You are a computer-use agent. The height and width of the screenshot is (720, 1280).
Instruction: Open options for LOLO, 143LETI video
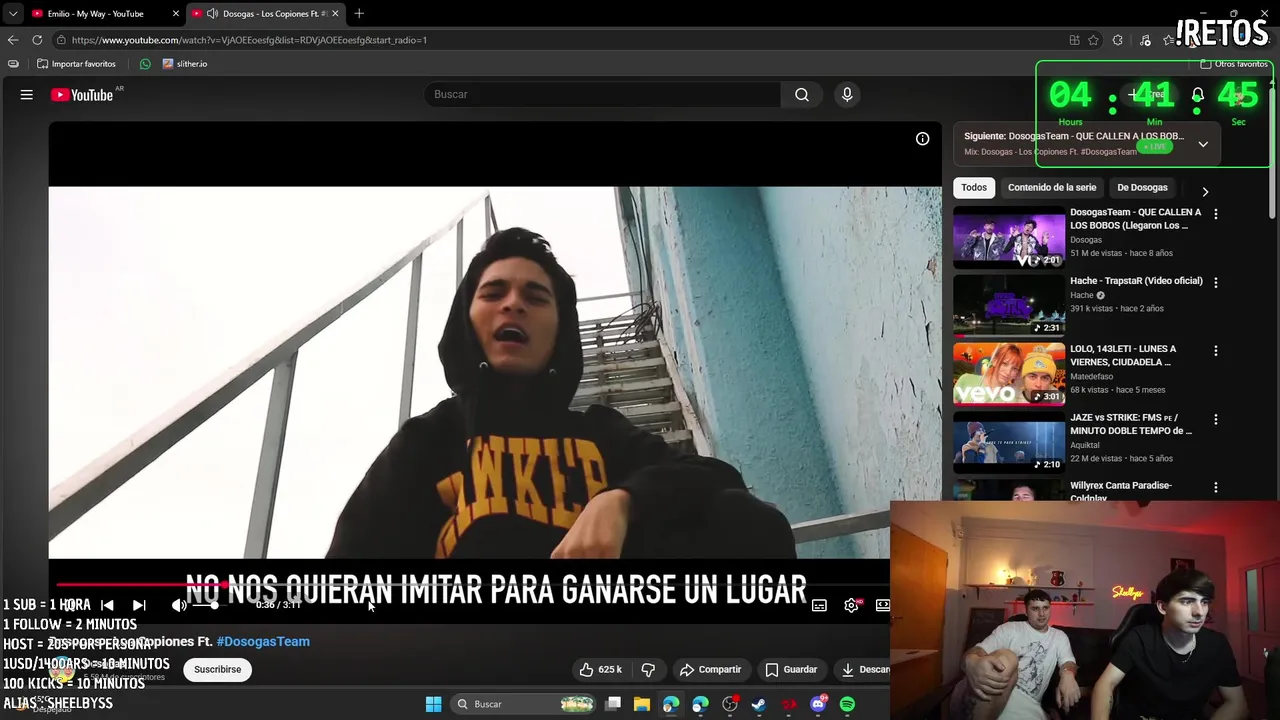pyautogui.click(x=1216, y=351)
